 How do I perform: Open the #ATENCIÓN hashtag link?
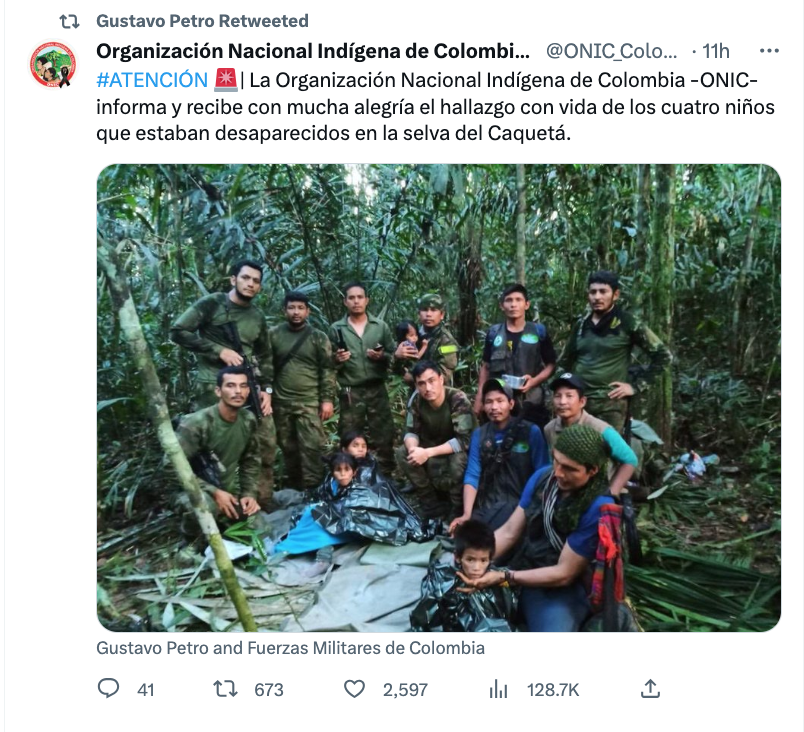tap(152, 80)
